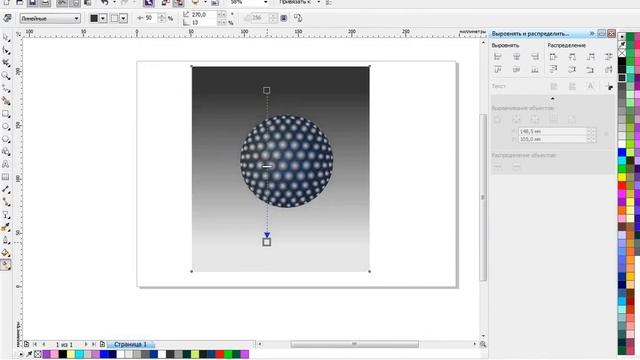640x360 pixels.
Task: Open the Линейные fill type dropdown
Action: point(50,18)
